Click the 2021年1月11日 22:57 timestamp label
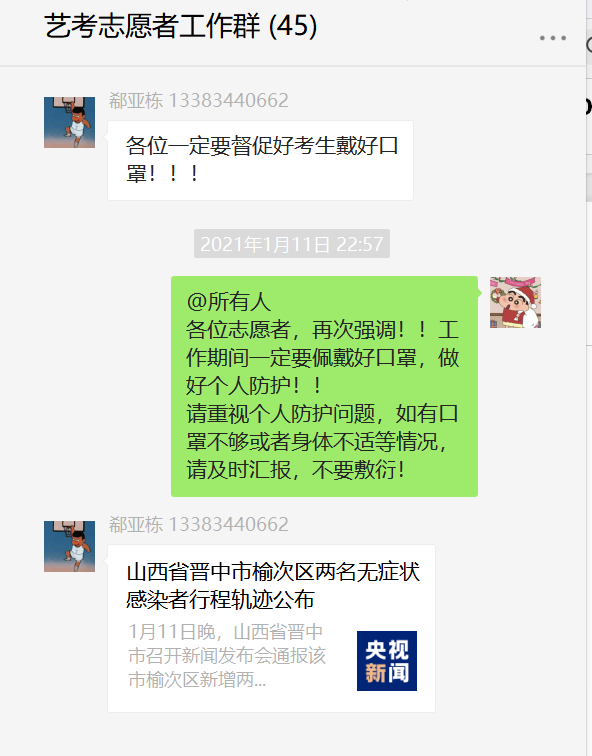The width and height of the screenshot is (592, 756). [x=292, y=244]
